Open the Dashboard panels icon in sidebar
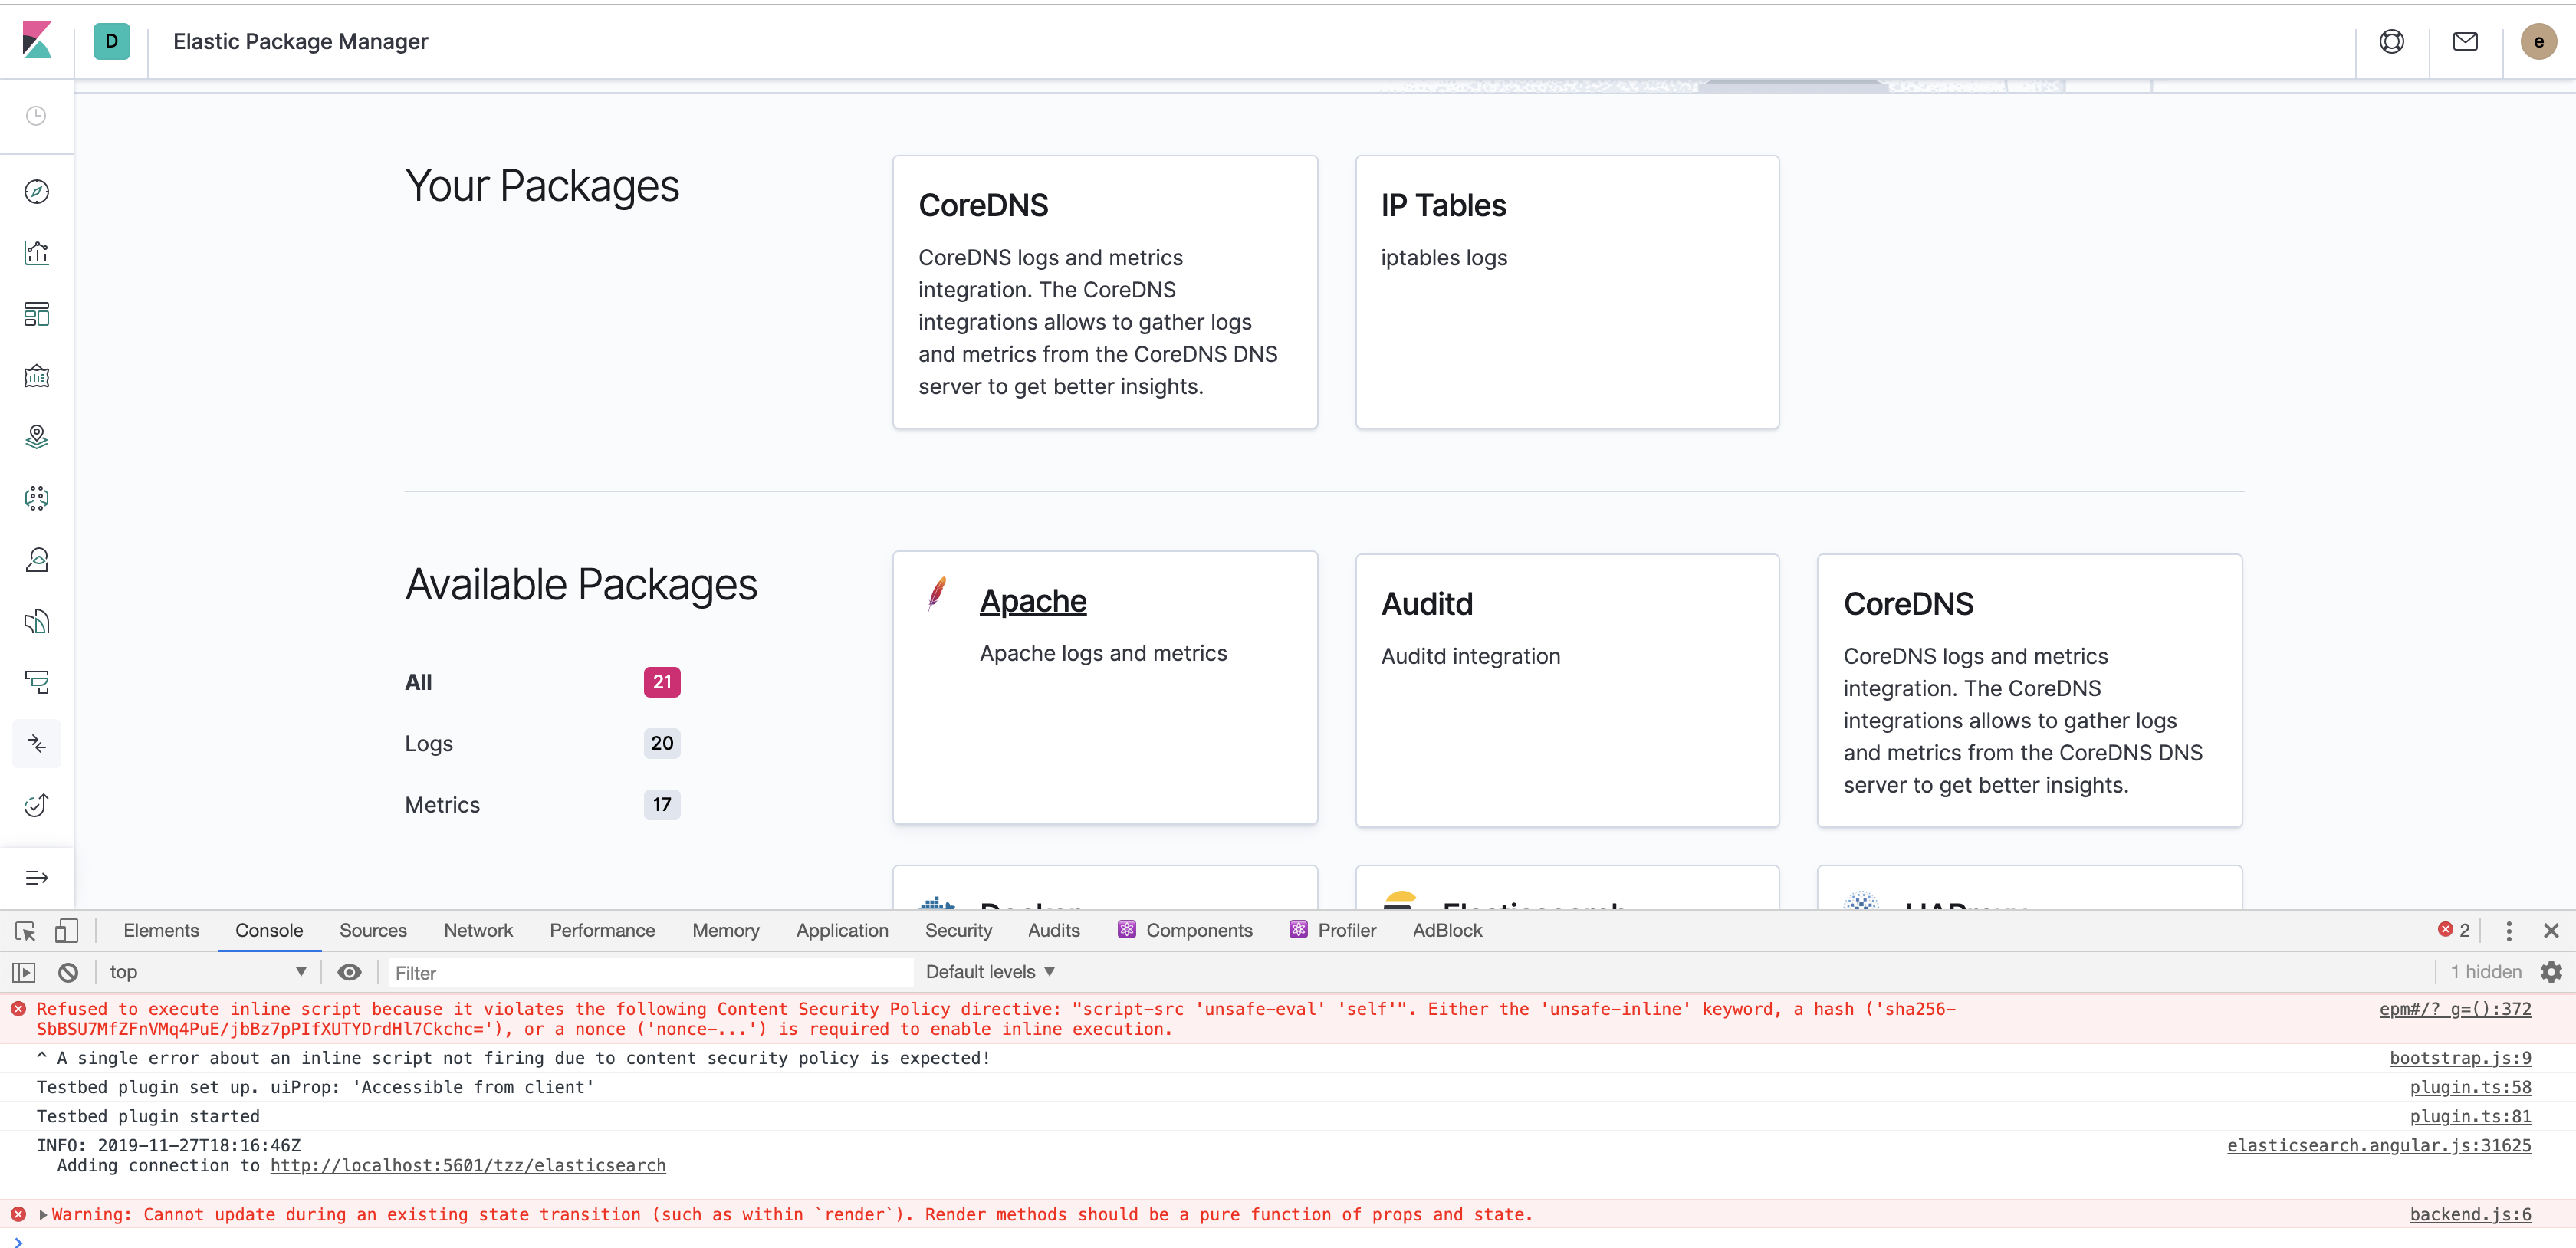This screenshot has height=1248, width=2576. pos(37,314)
